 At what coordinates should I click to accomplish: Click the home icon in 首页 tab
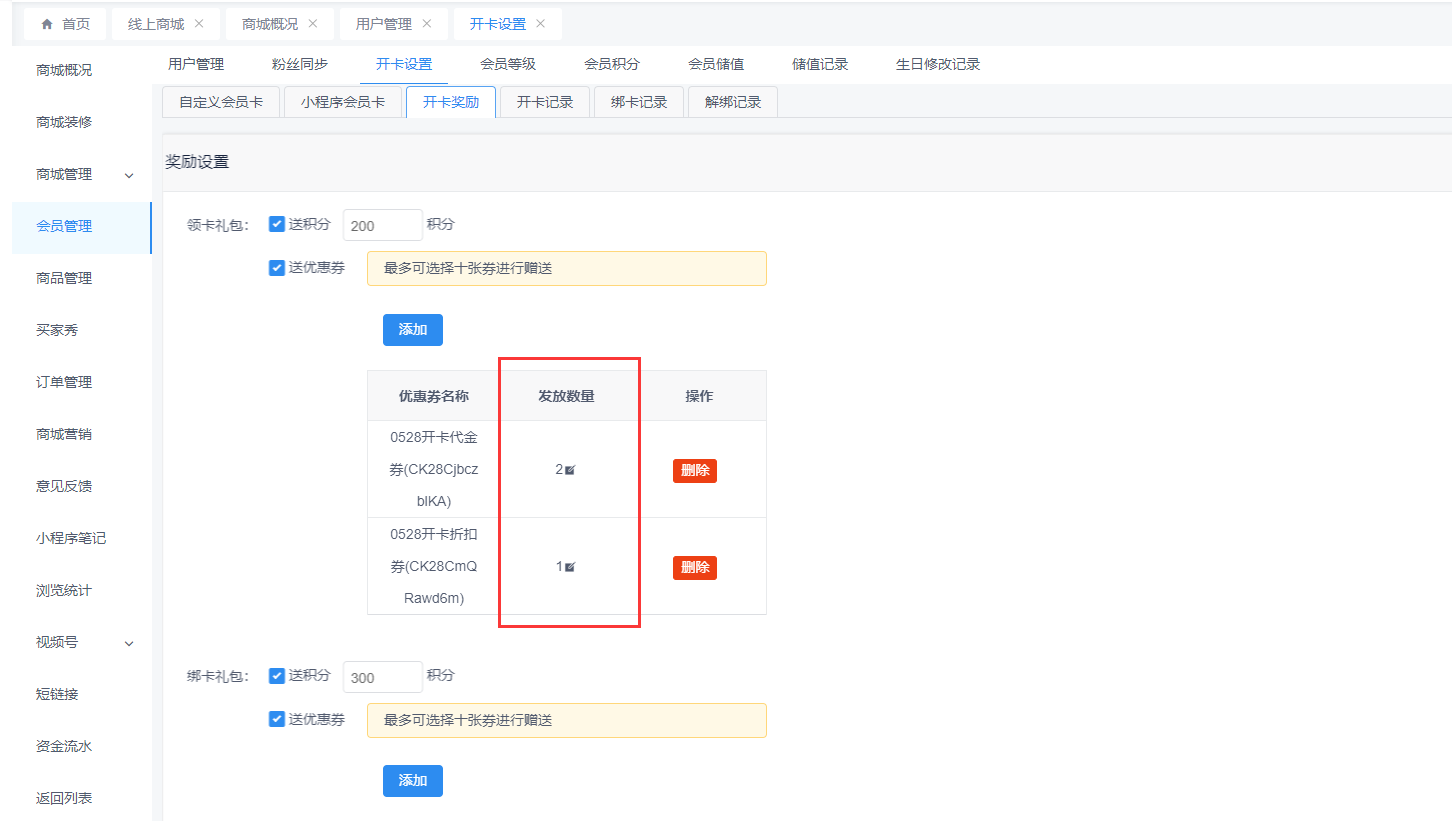click(x=47, y=24)
